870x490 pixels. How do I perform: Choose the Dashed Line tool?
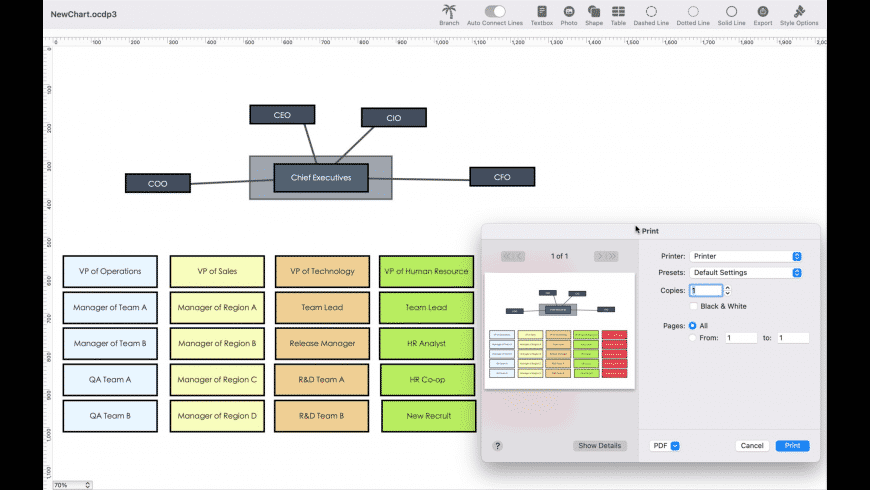tap(651, 11)
